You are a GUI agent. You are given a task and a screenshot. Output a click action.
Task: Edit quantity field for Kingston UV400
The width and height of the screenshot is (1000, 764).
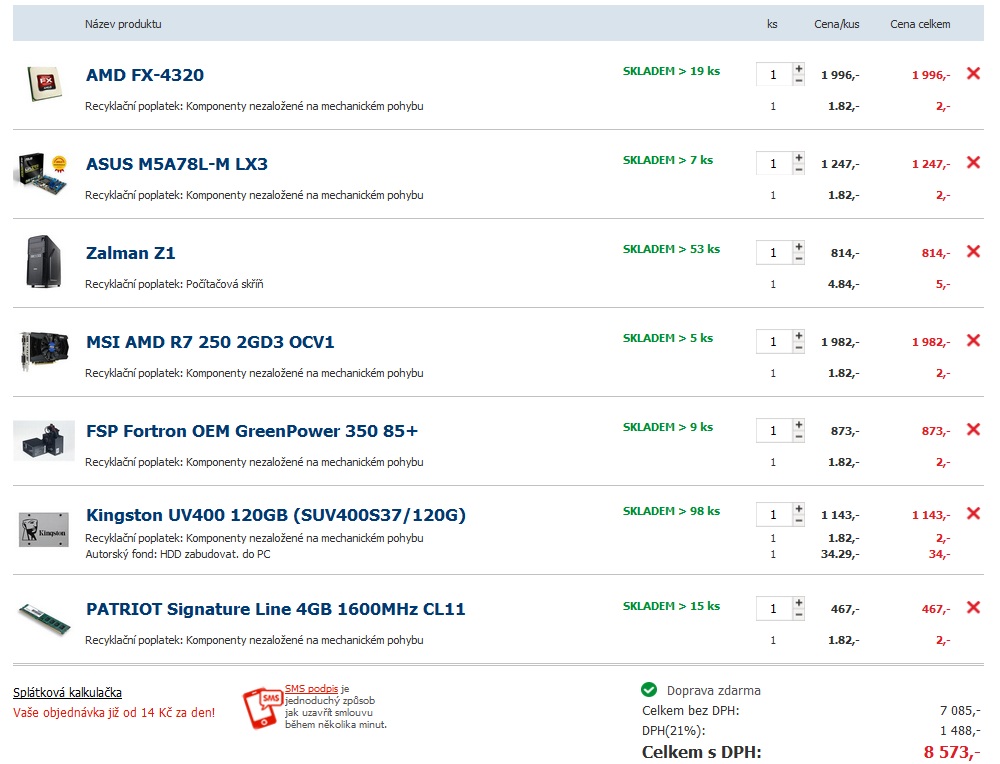pyautogui.click(x=773, y=515)
